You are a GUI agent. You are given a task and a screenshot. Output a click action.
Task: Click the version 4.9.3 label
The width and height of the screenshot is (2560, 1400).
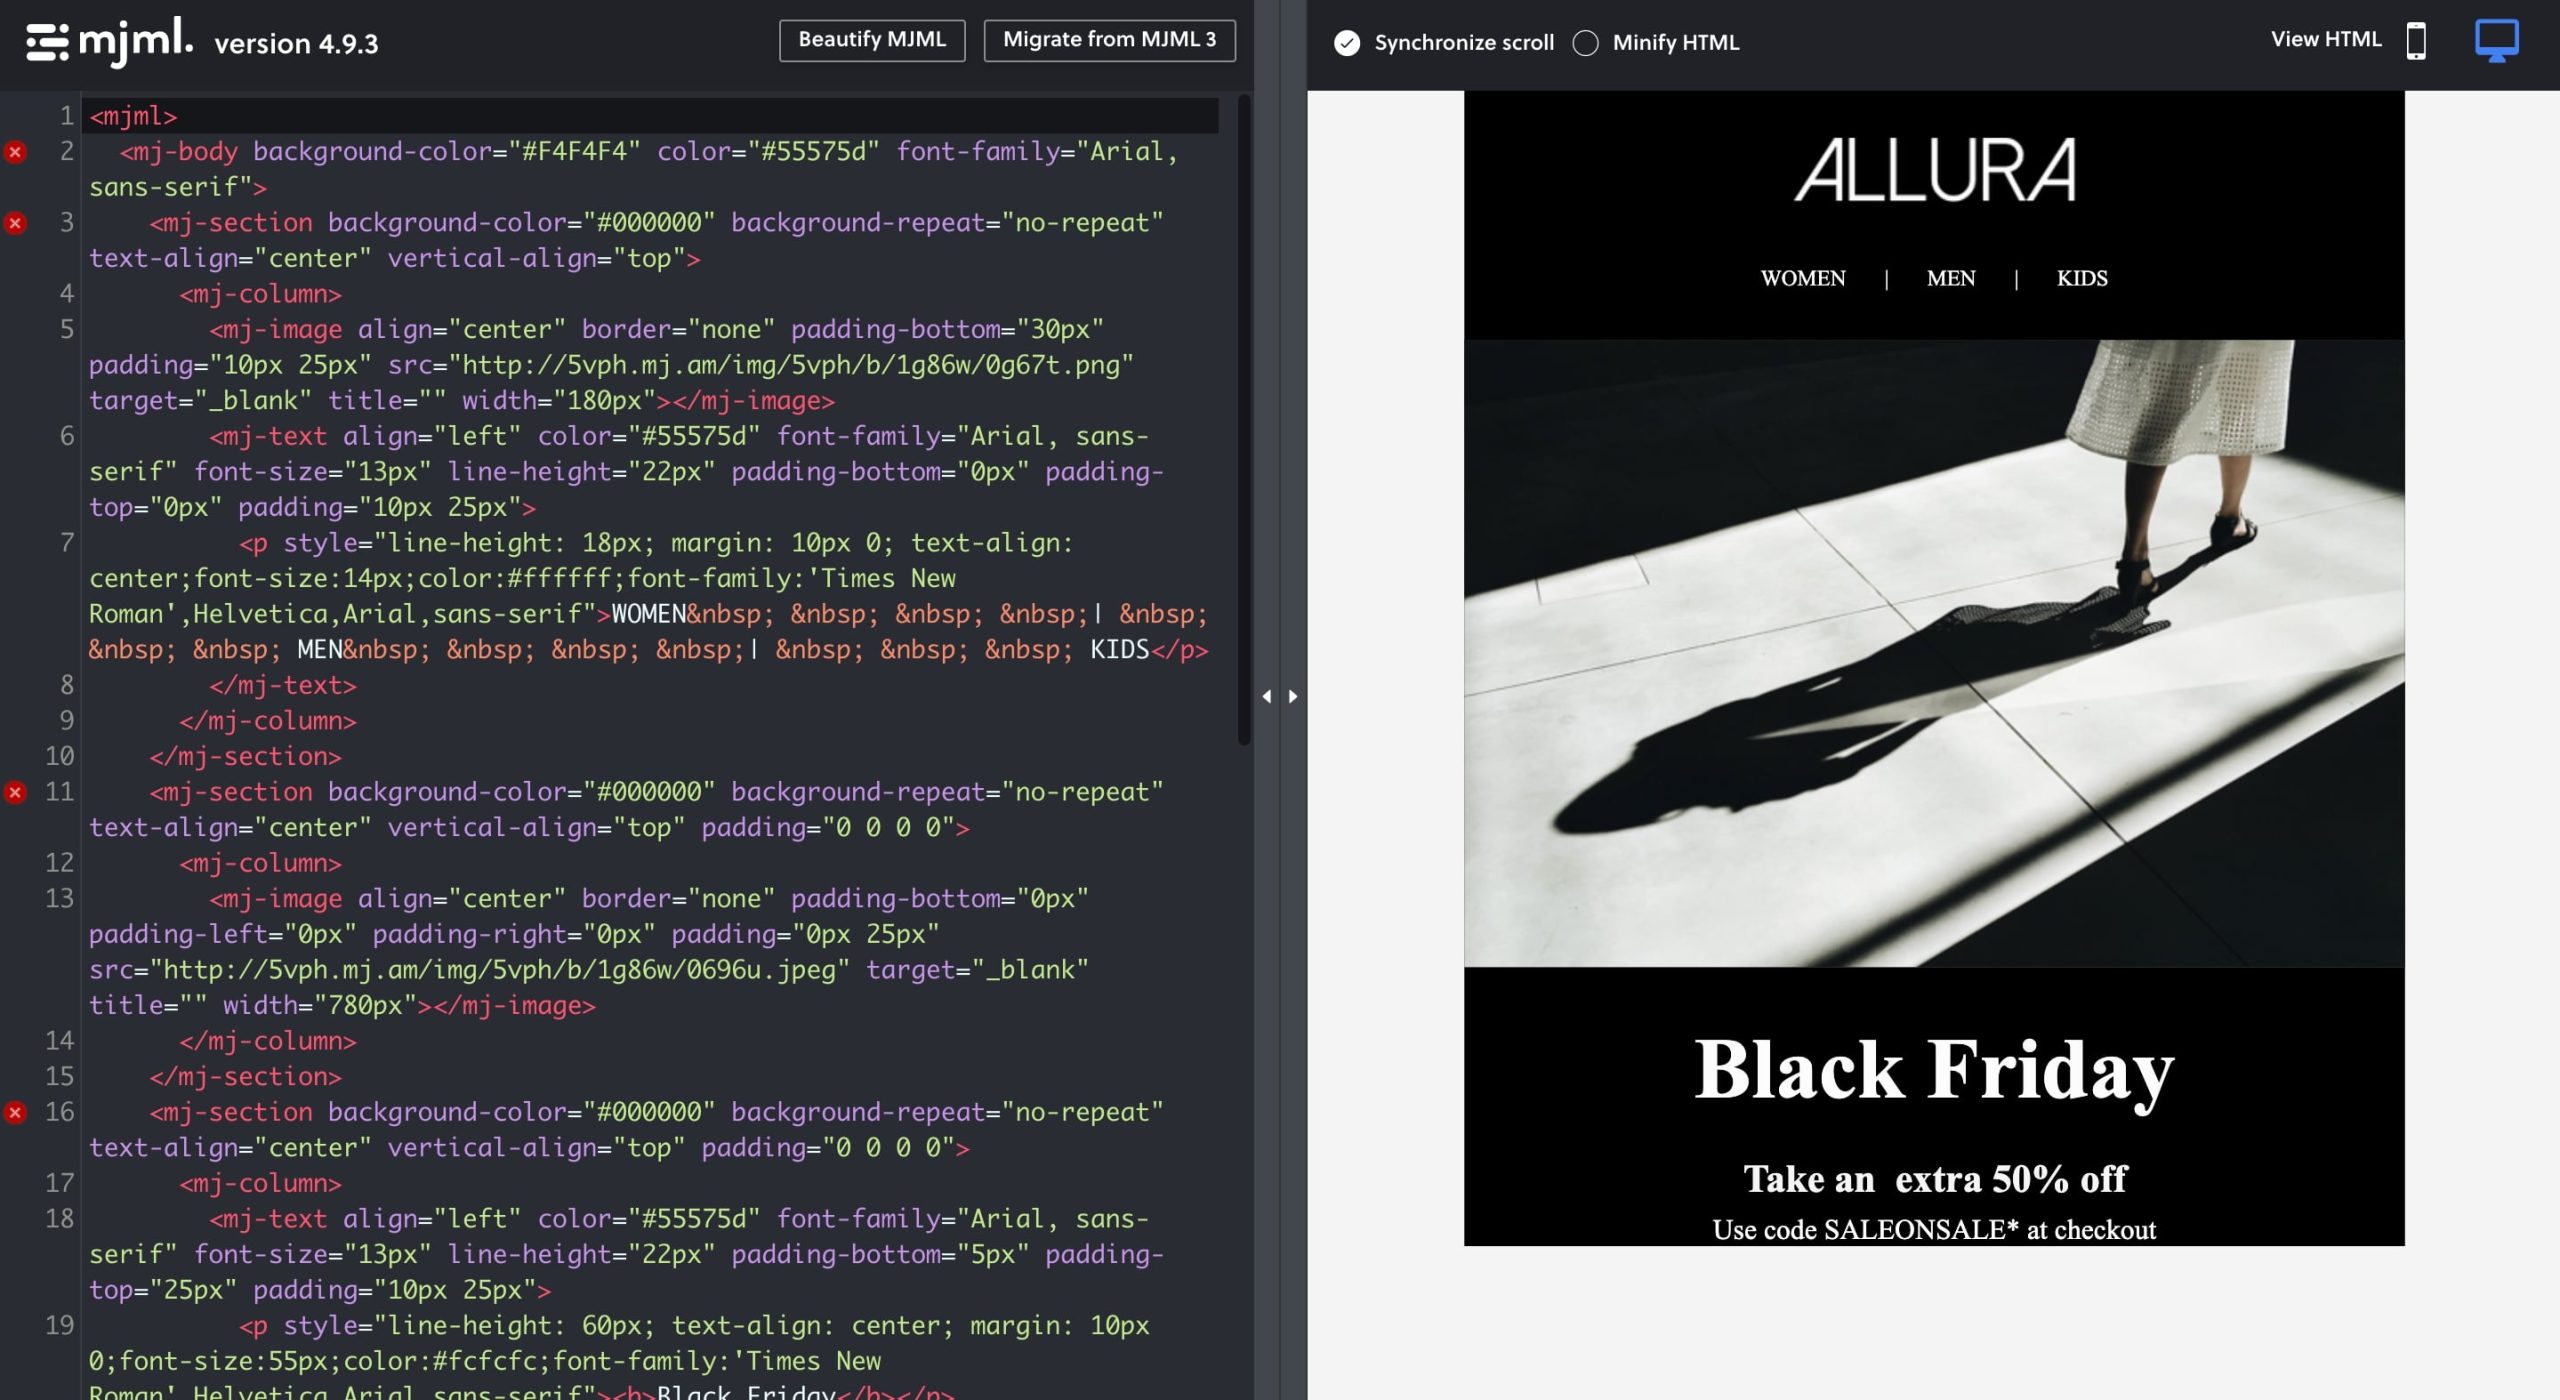(x=296, y=44)
